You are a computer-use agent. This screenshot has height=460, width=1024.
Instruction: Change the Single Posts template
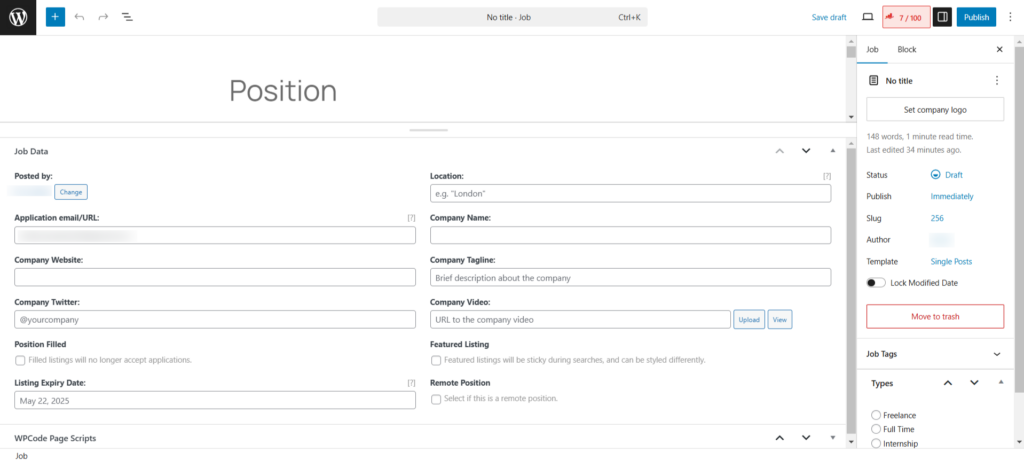(x=951, y=261)
